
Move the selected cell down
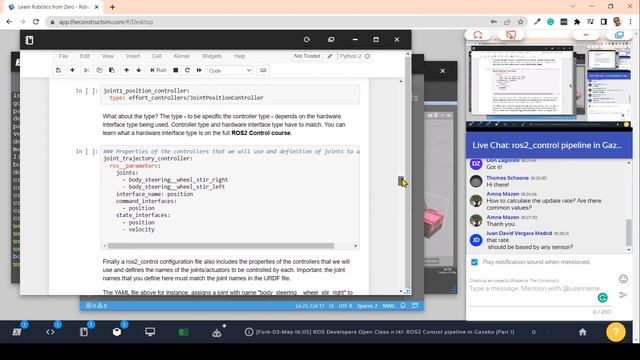pyautogui.click(x=139, y=70)
